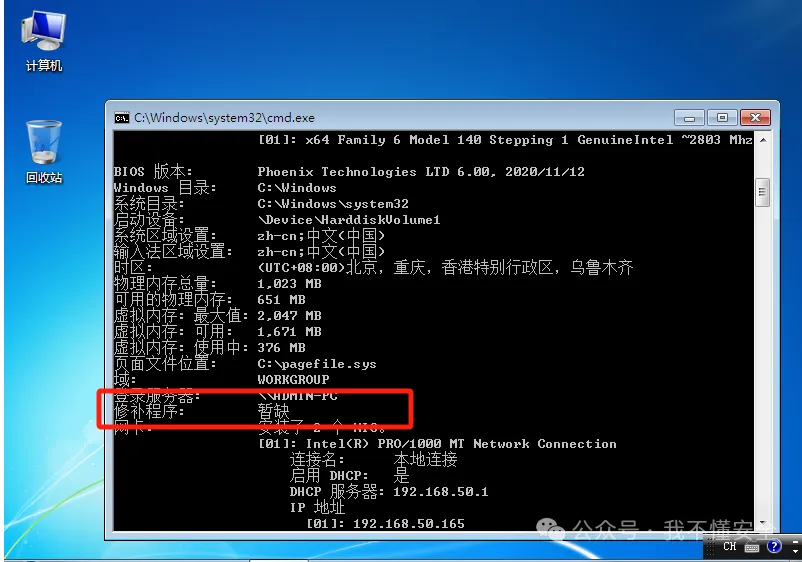Click the IP address '192.168.50.165' line

[385, 524]
